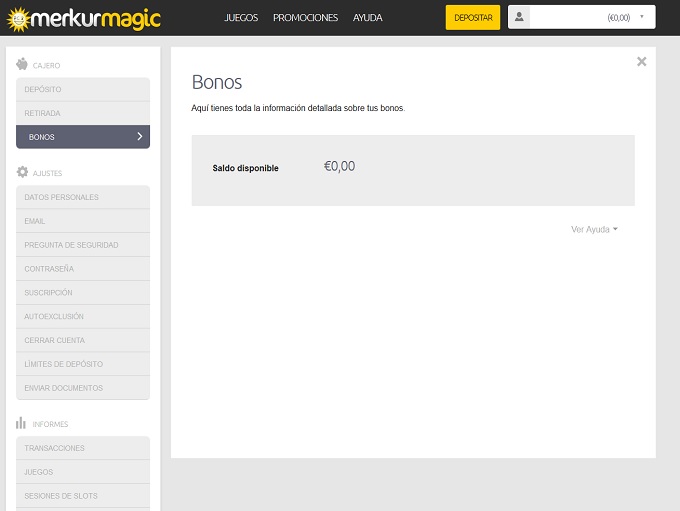Click the user profile icon
This screenshot has width=680, height=511.
coord(520,17)
